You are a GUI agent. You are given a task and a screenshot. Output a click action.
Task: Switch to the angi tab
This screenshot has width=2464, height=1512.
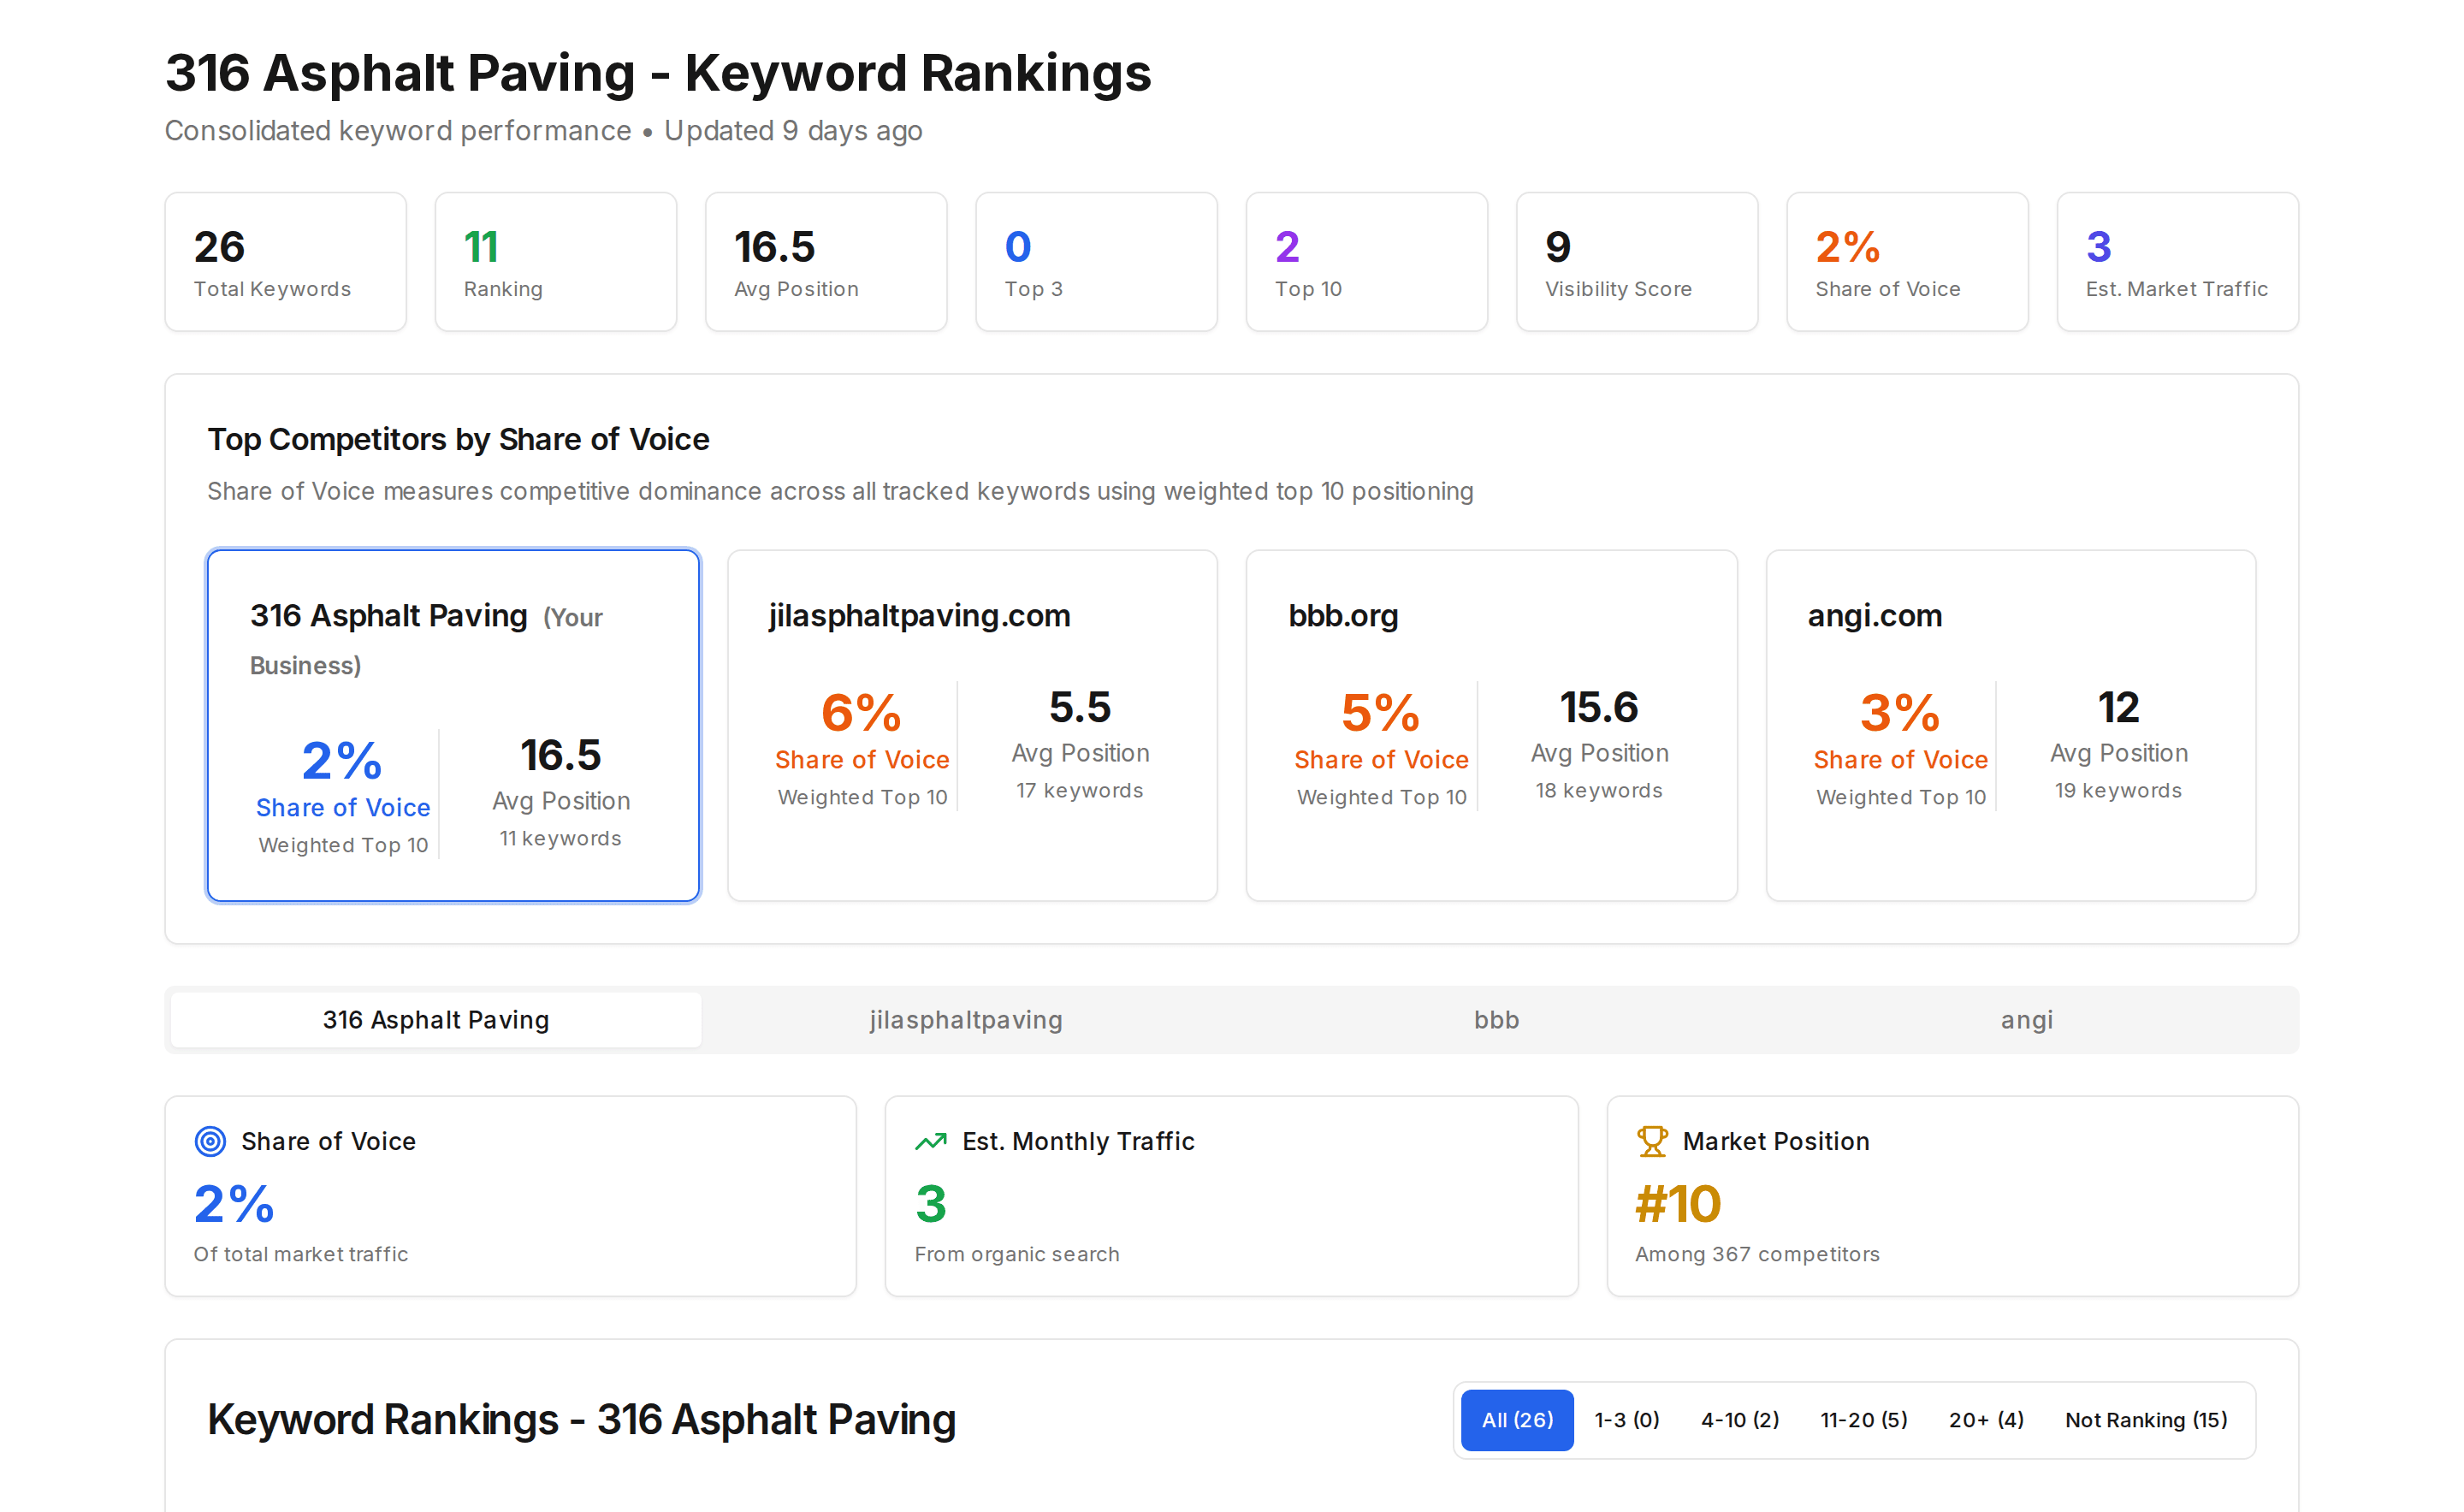pos(2027,1020)
